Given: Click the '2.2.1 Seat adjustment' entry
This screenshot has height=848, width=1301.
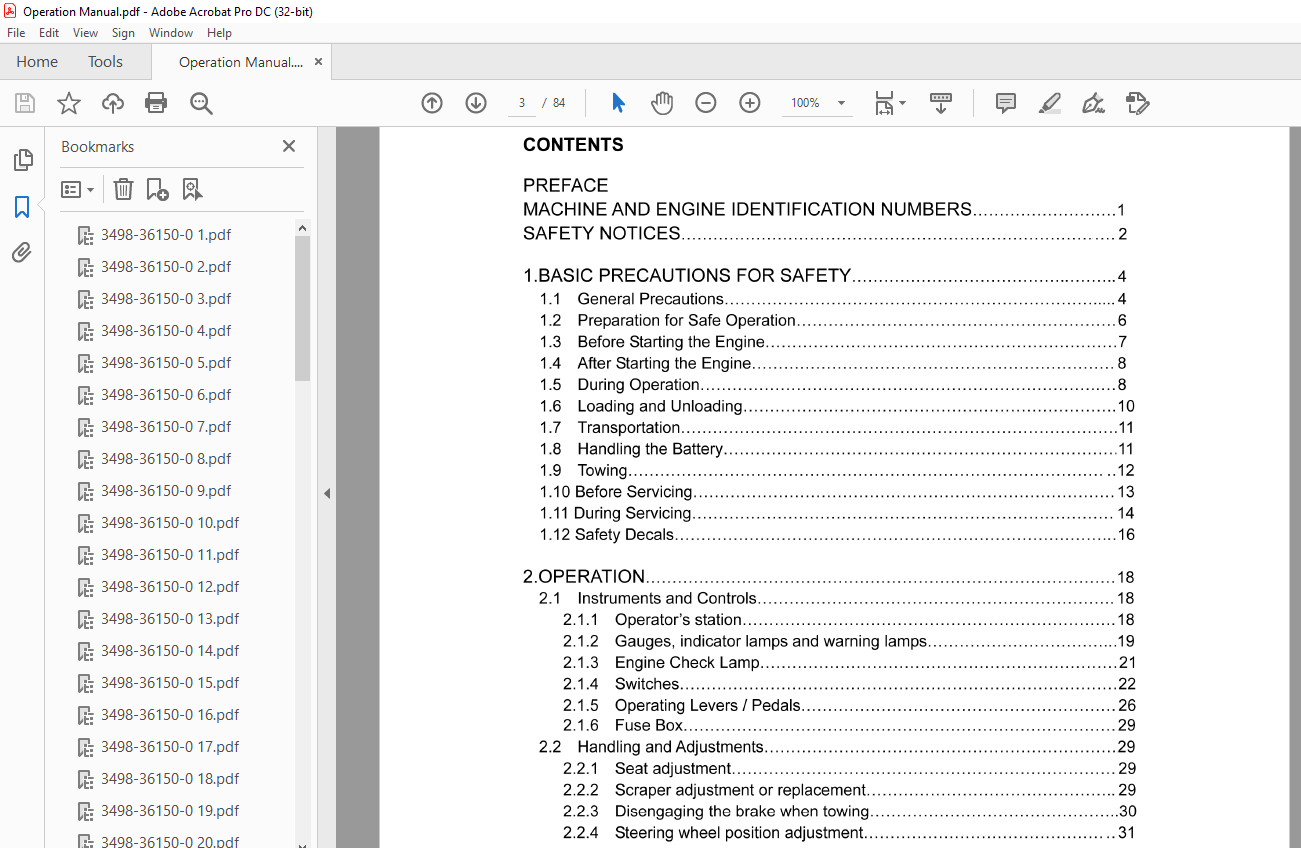Looking at the screenshot, I should tap(849, 769).
